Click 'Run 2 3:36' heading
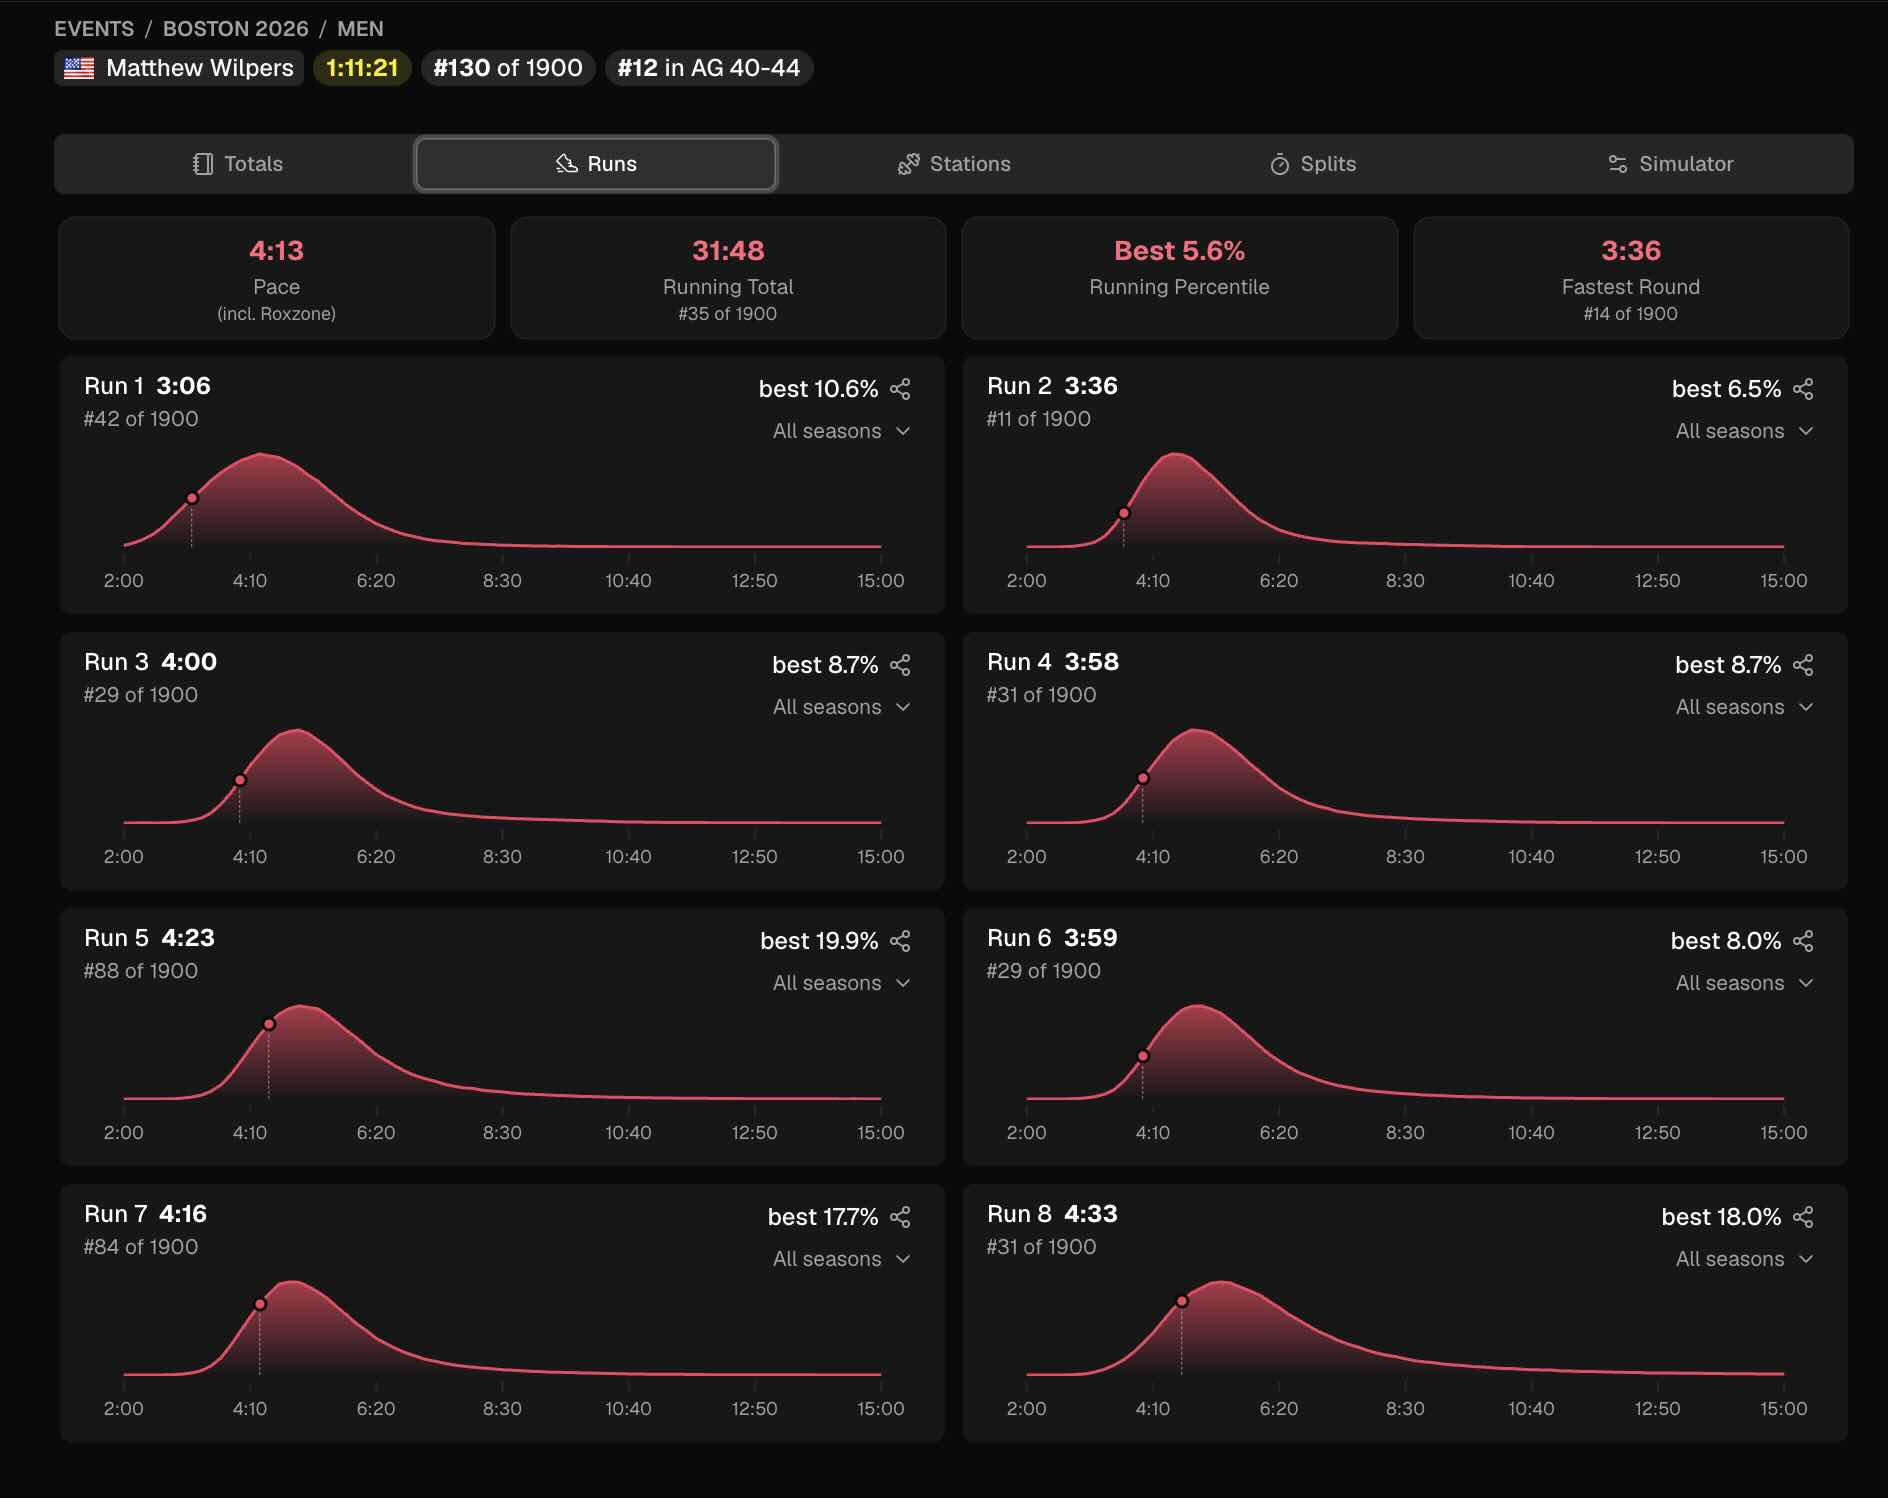 point(1052,386)
